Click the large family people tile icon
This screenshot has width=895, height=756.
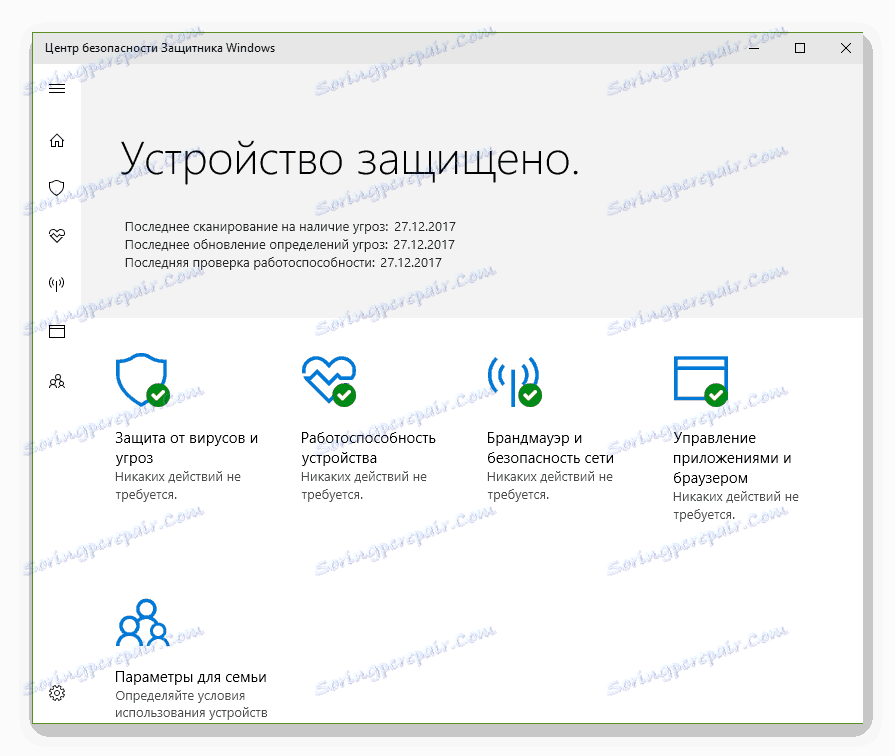(143, 622)
